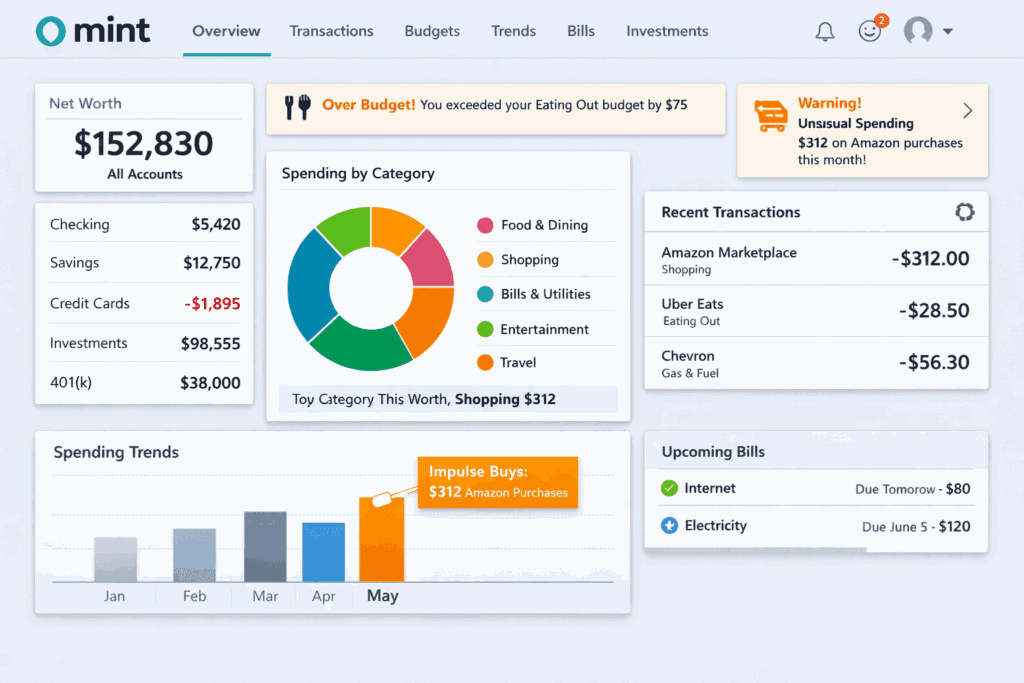Click the Due Tomorow - $80 text
Image resolution: width=1024 pixels, height=683 pixels.
[912, 489]
